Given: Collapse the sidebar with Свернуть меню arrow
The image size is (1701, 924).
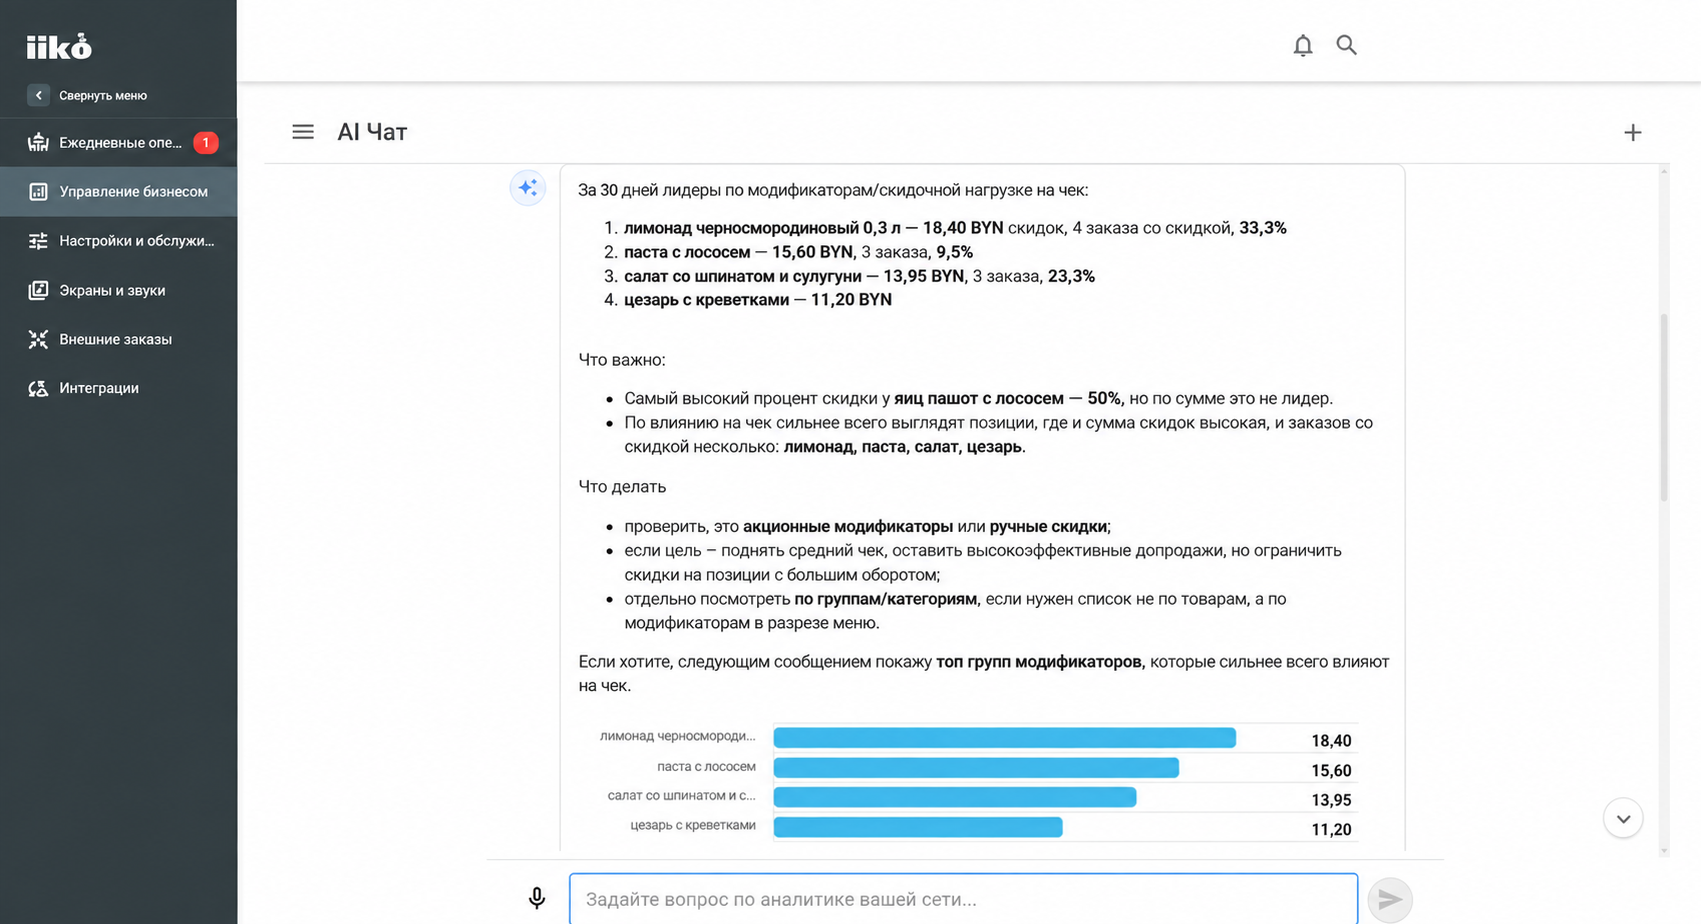Looking at the screenshot, I should pos(38,95).
